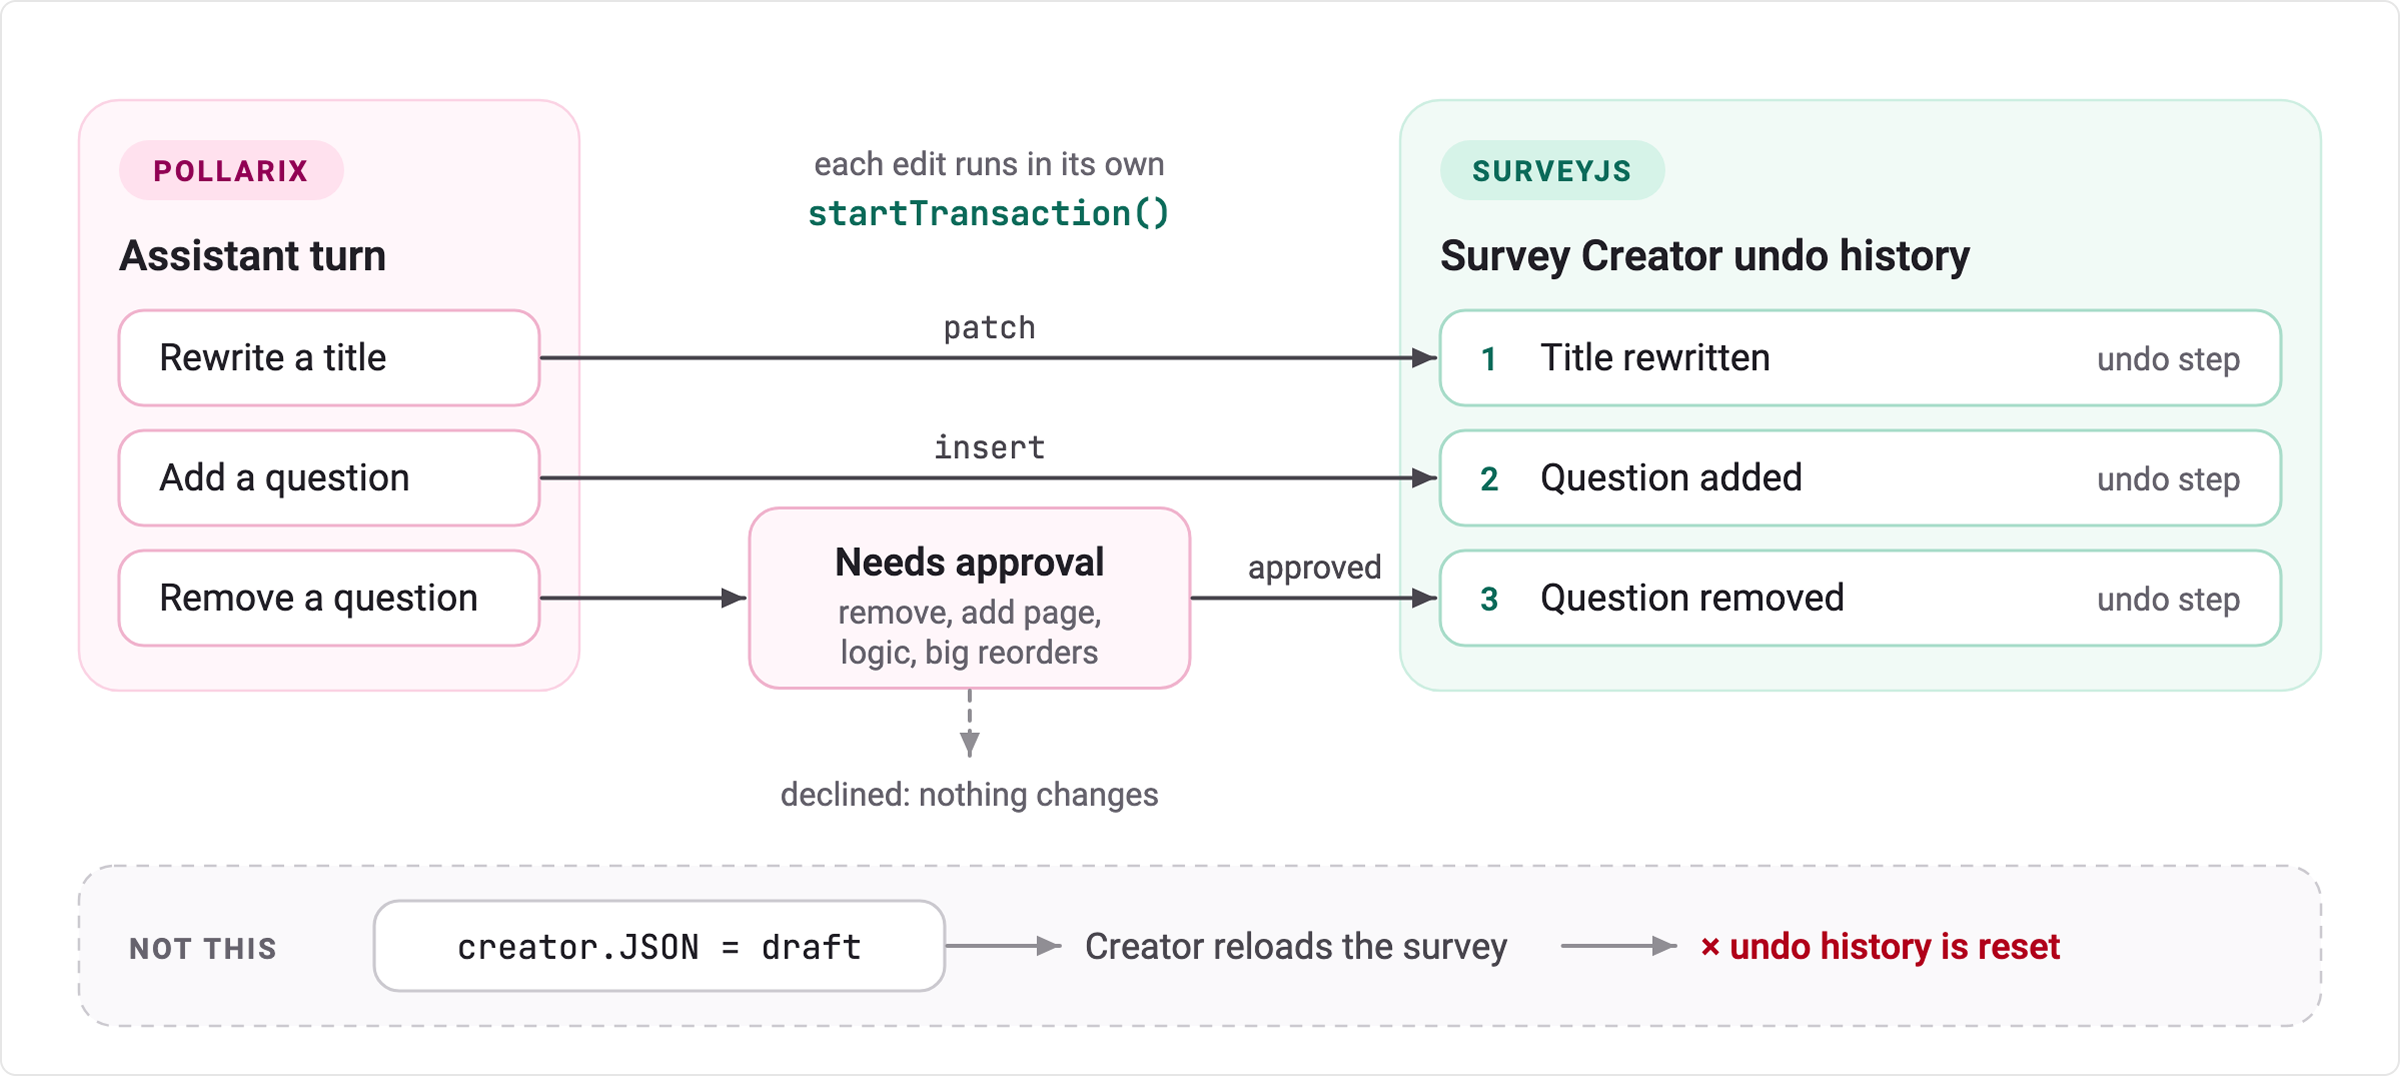Screen dimensions: 2400x1076
Task: Click 'remove, add page, logic, big reorders' text
Action: (969, 632)
